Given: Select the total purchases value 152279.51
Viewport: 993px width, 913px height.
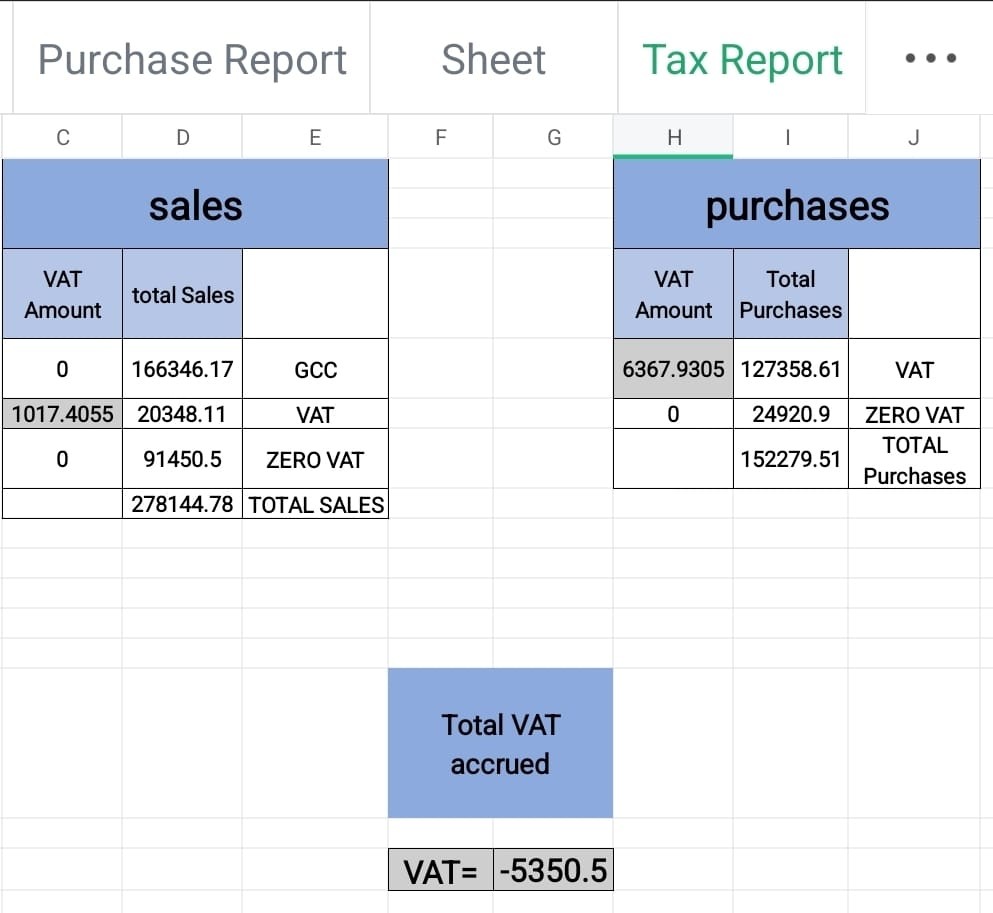Looking at the screenshot, I should coord(790,459).
